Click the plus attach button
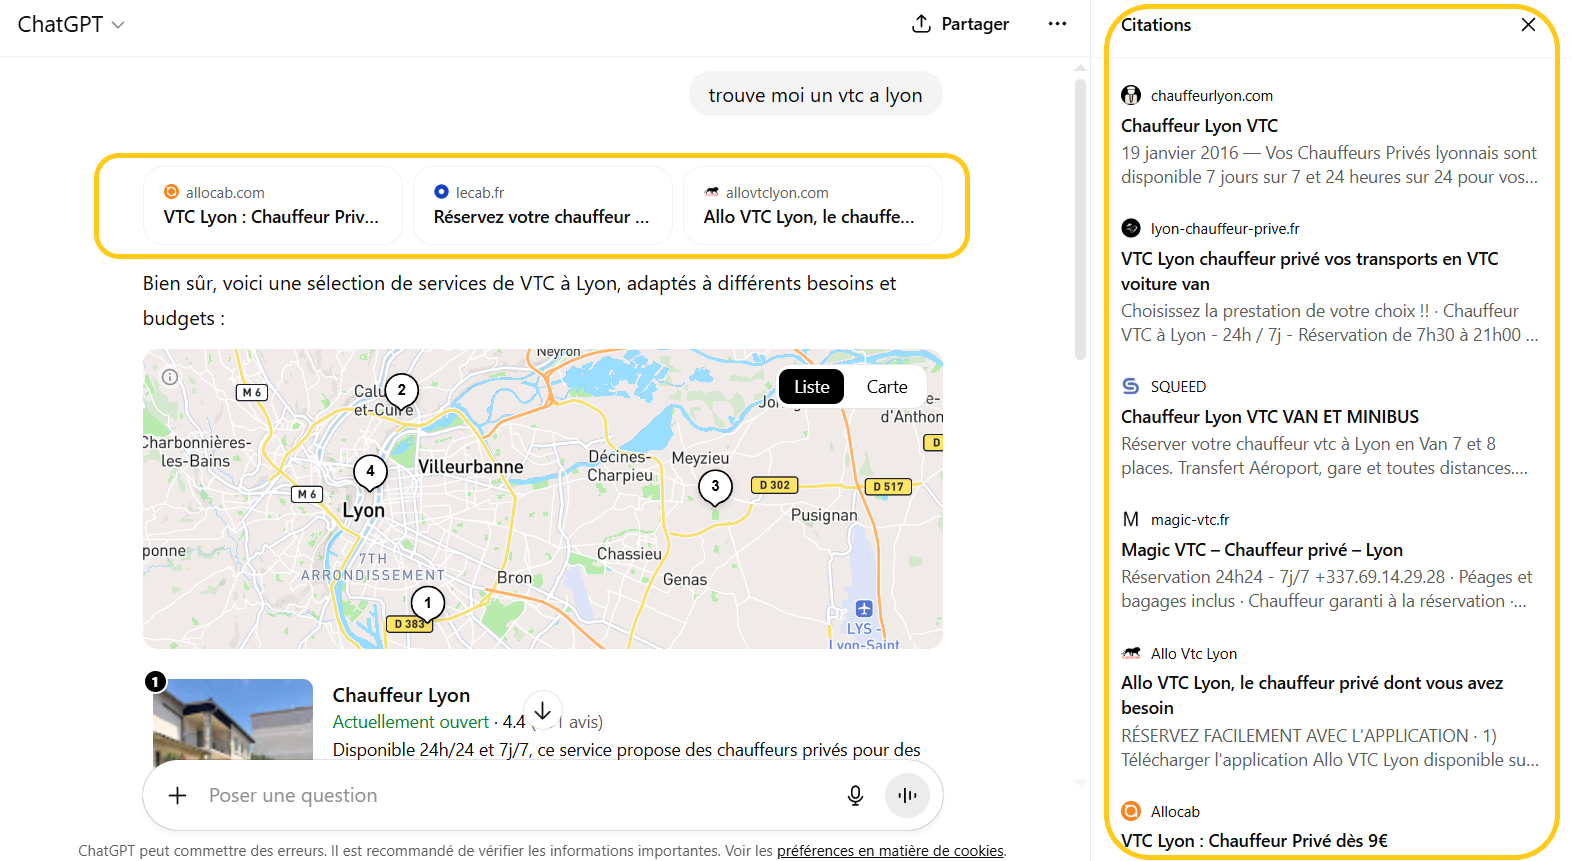This screenshot has height=861, width=1572. [x=177, y=795]
